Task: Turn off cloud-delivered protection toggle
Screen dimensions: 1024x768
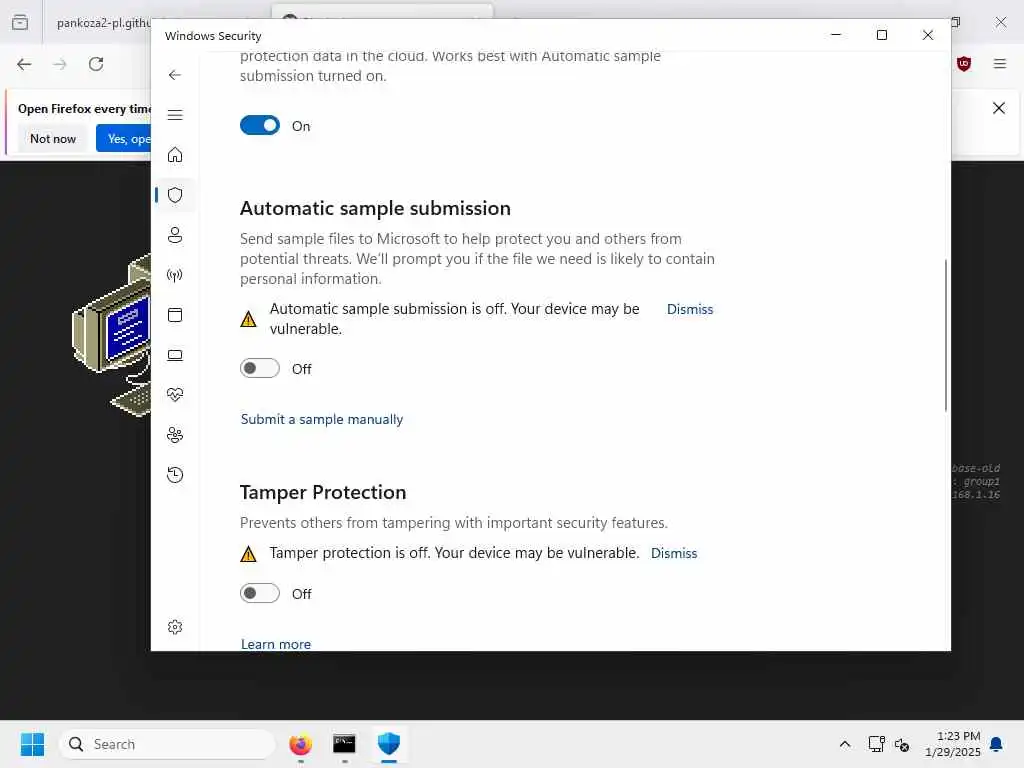Action: [259, 125]
